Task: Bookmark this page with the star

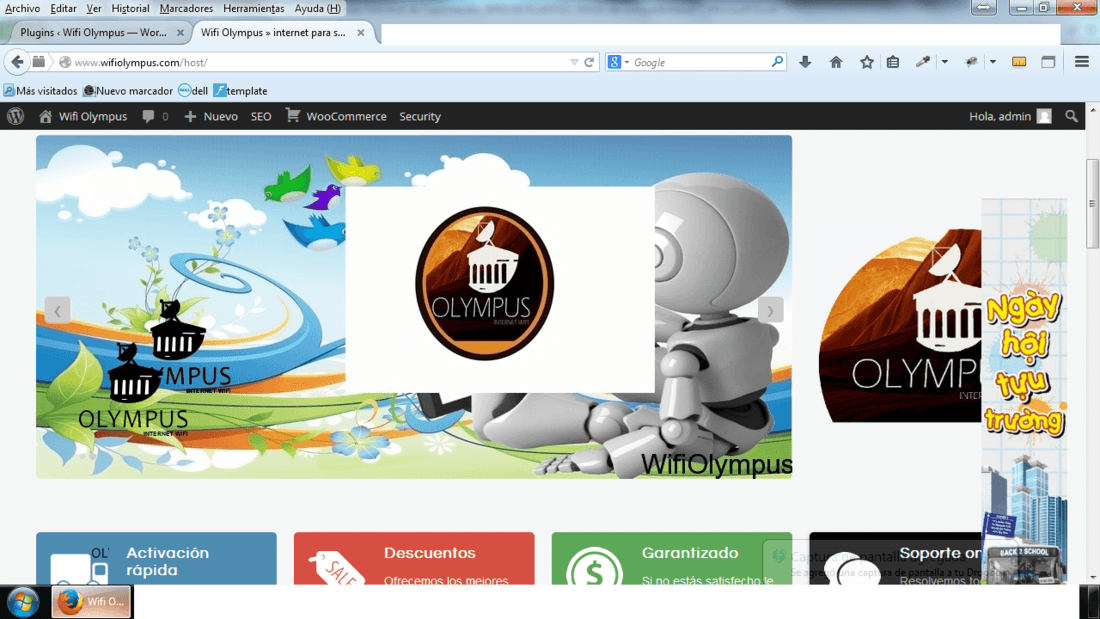Action: [867, 62]
